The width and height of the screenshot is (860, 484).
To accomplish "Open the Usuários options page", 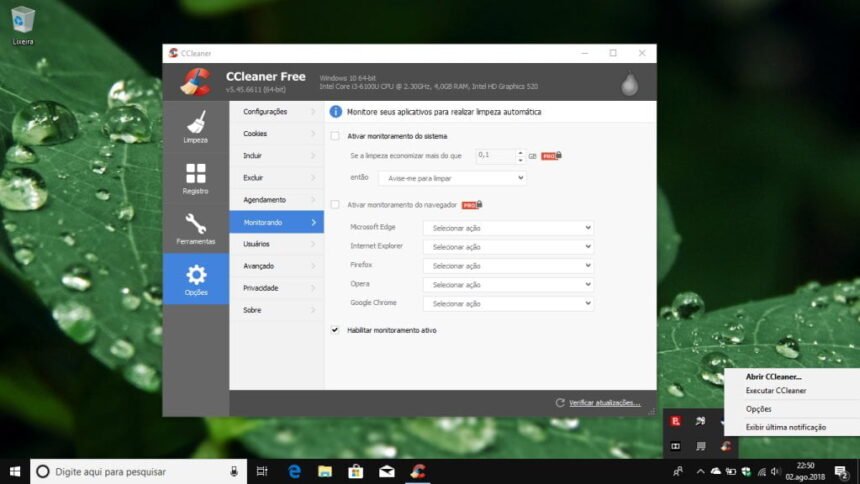I will click(276, 244).
